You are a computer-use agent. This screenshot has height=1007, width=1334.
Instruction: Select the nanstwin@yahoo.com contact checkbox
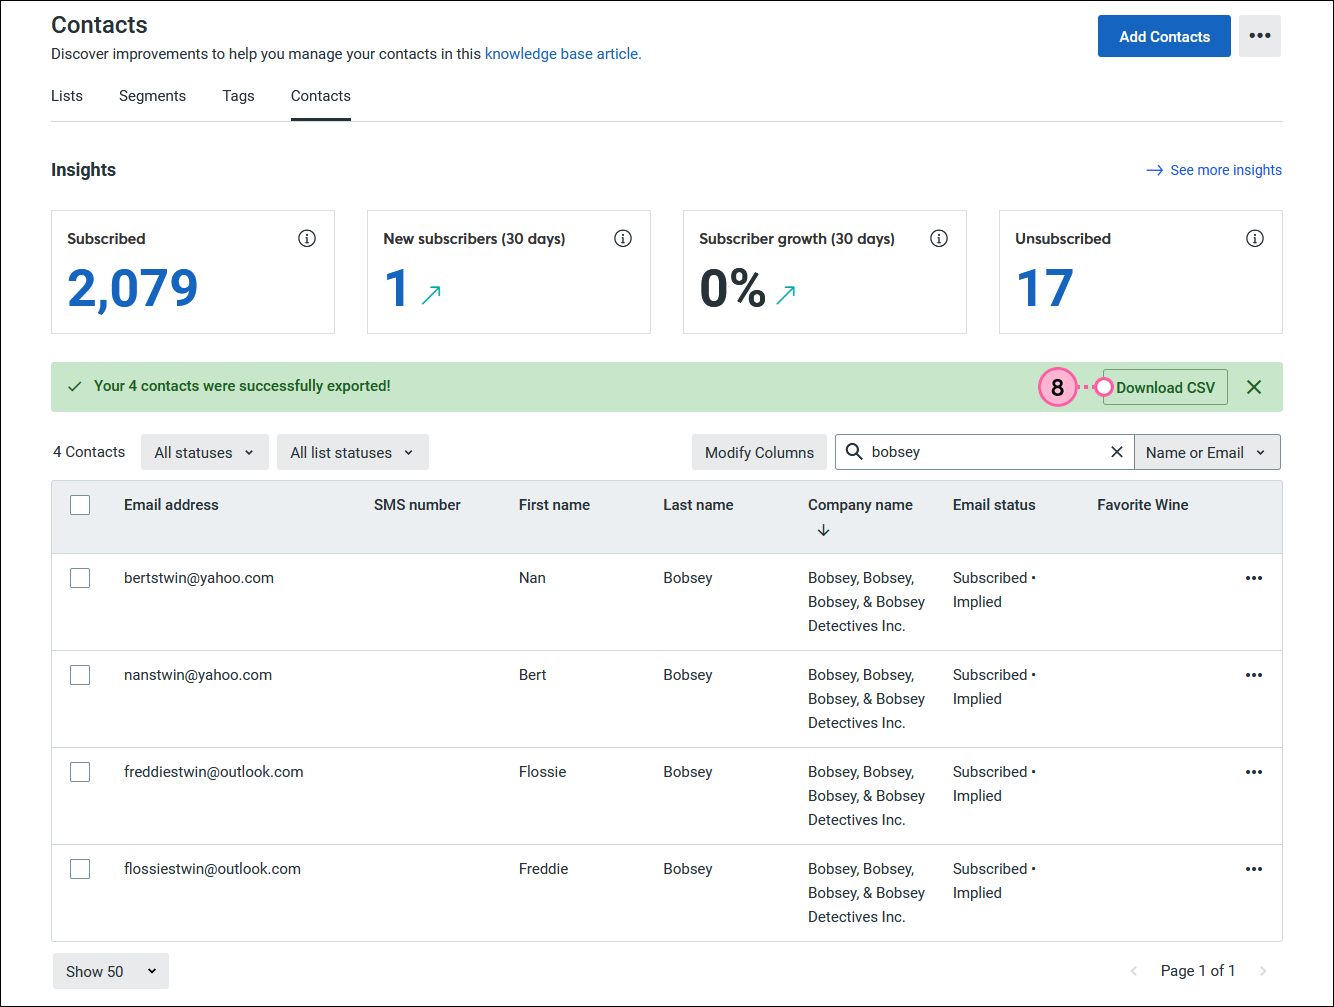(x=80, y=675)
